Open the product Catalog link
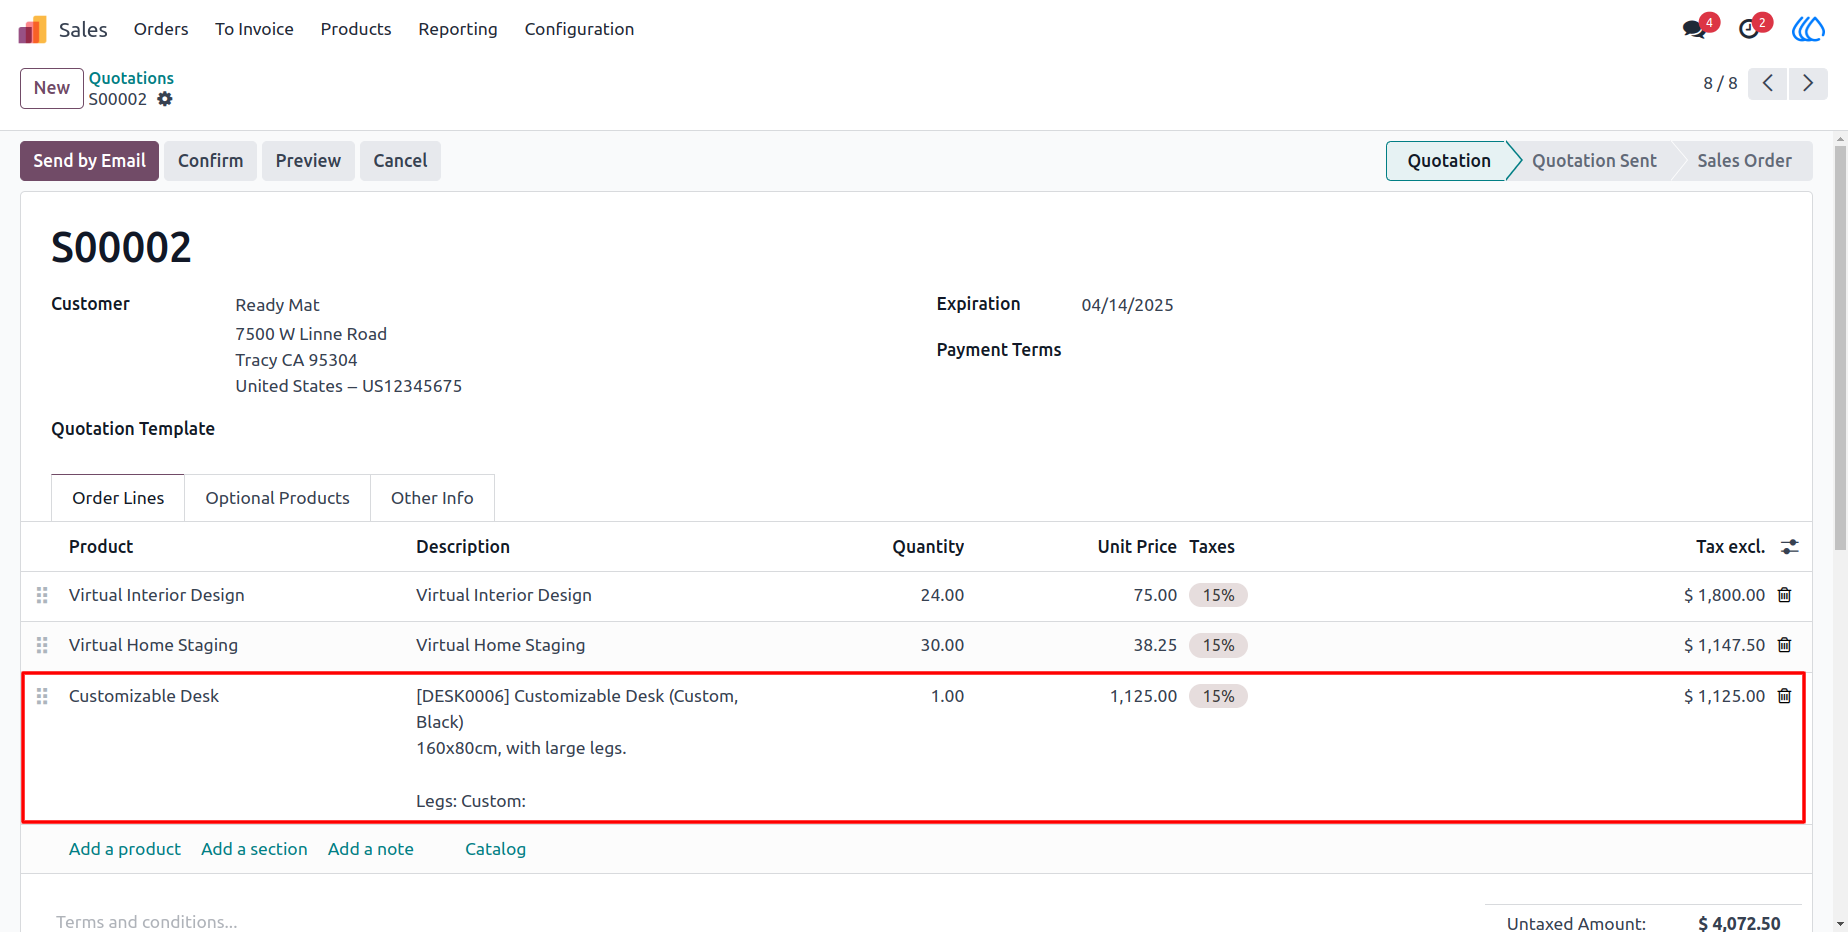The width and height of the screenshot is (1848, 932). (495, 849)
